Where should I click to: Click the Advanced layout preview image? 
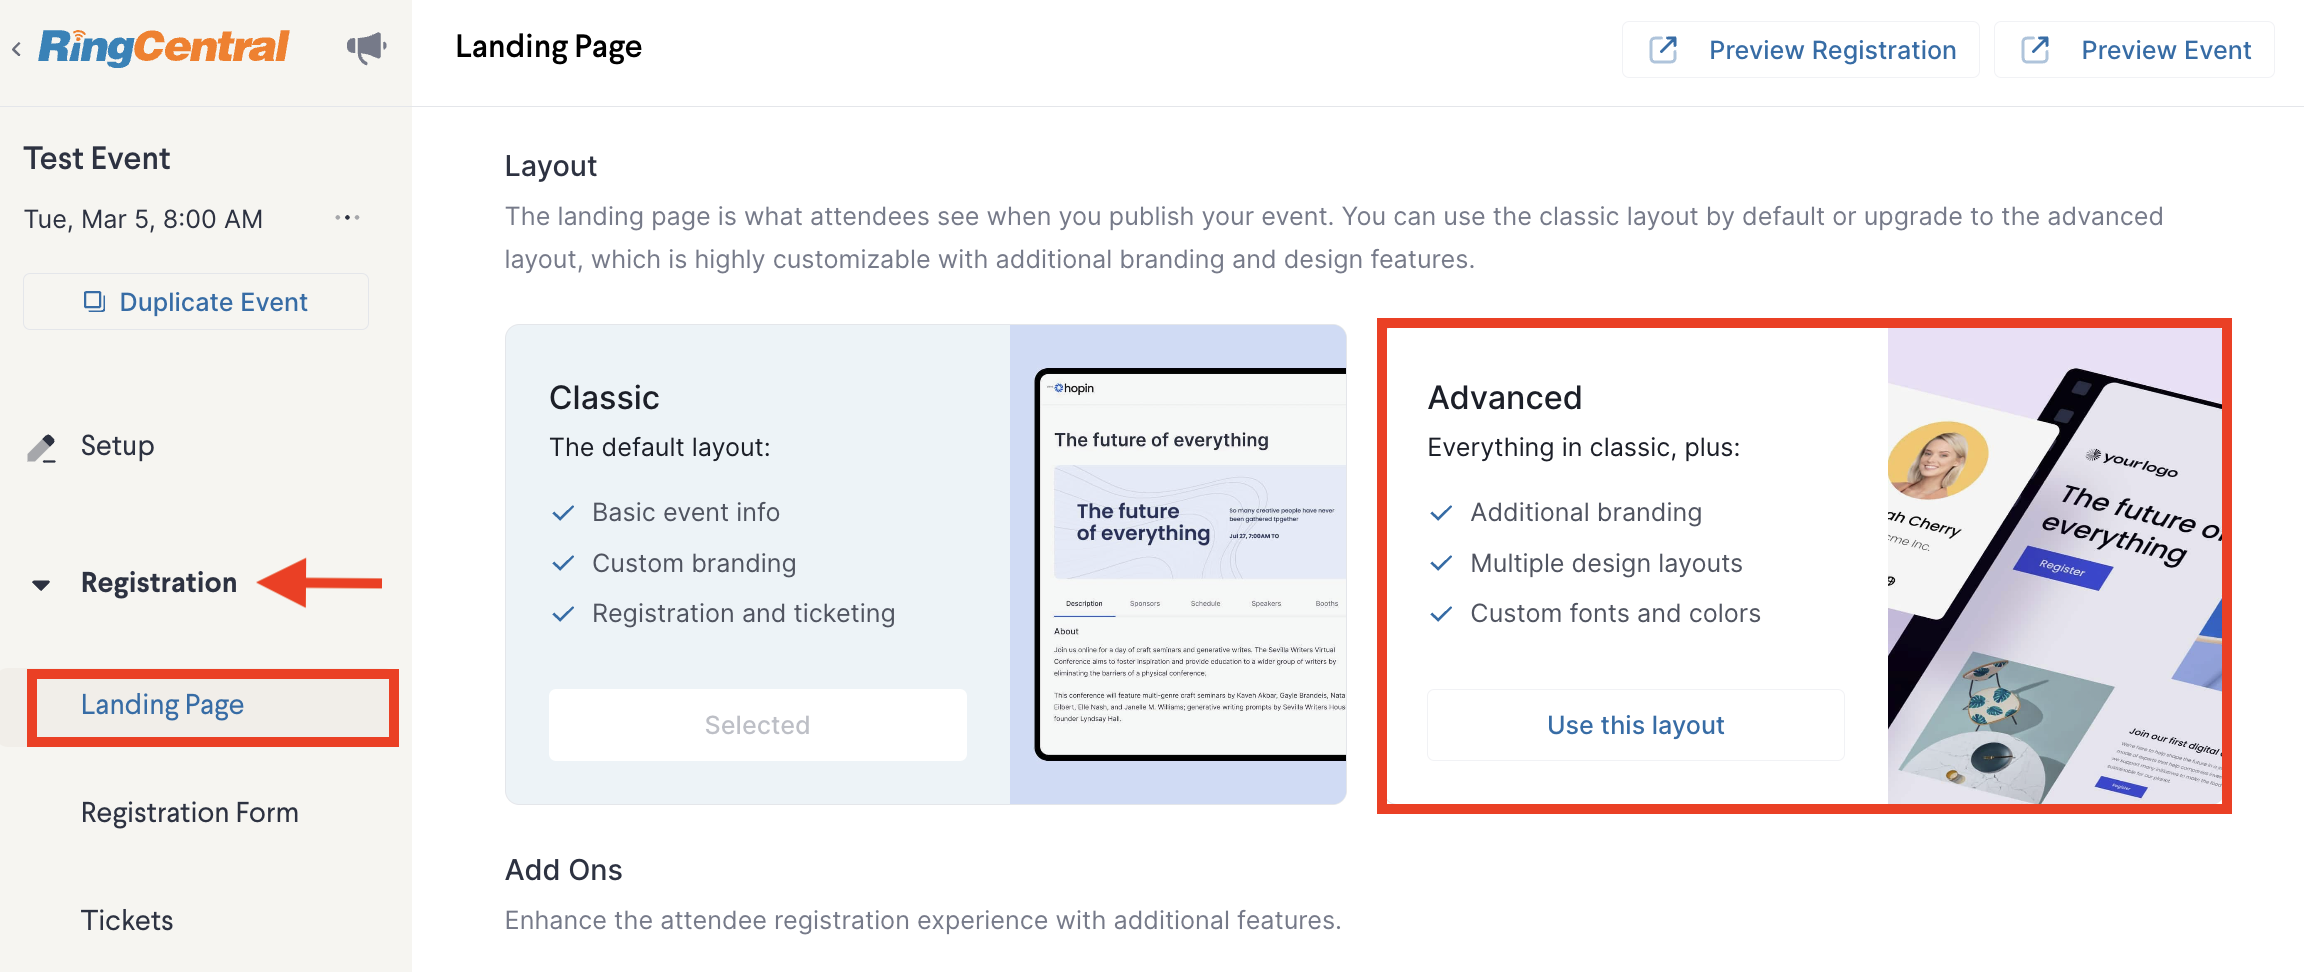tap(2054, 566)
